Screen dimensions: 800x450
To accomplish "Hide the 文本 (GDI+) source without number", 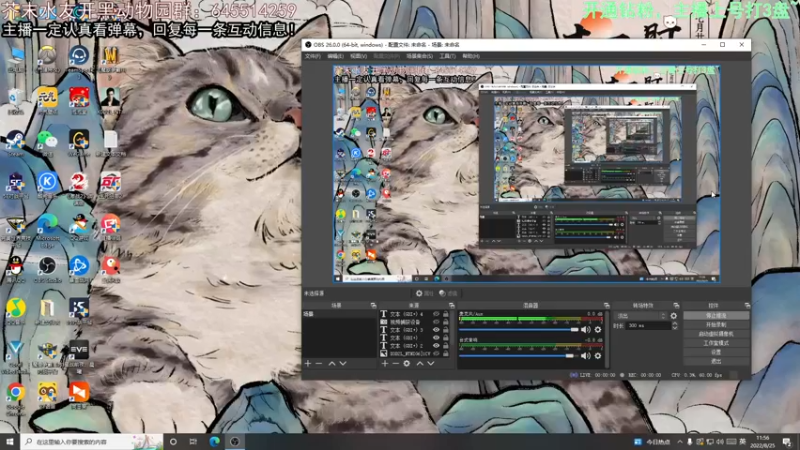I will [436, 338].
